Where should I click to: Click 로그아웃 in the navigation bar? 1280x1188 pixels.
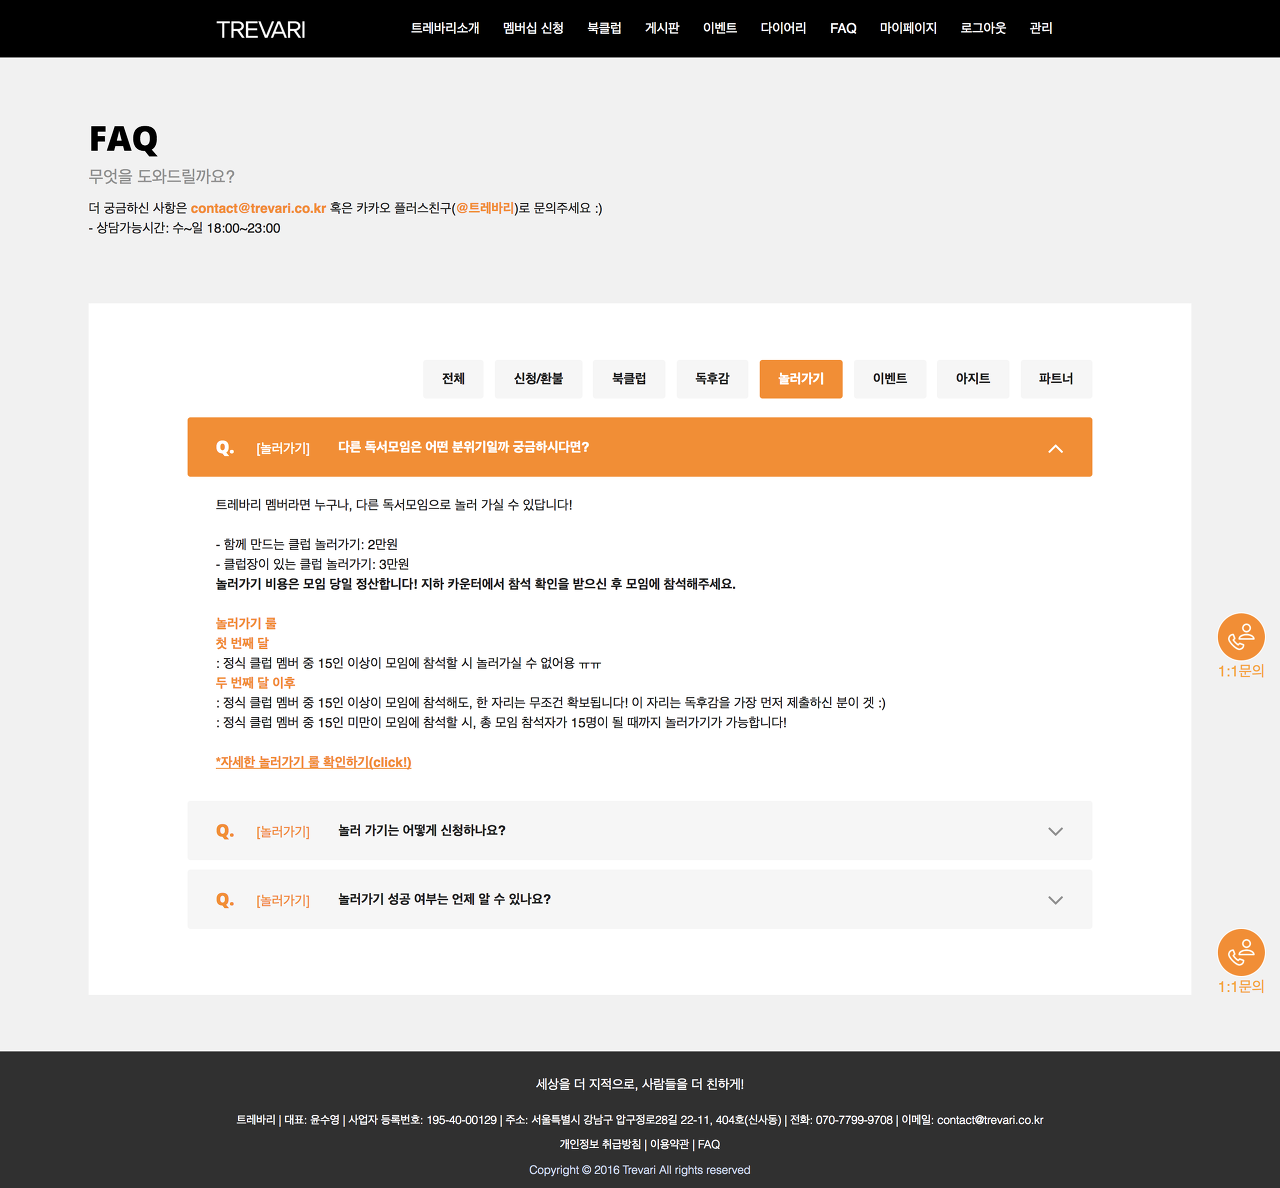point(983,28)
